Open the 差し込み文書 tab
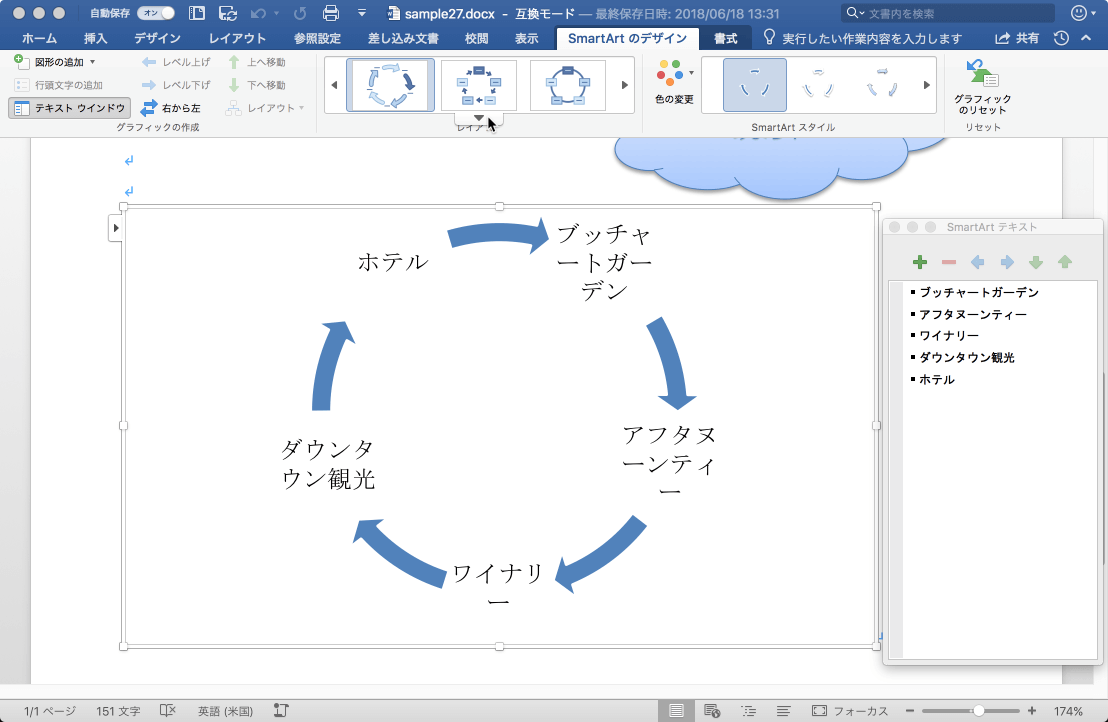Screen dimensions: 1108x722 coord(403,38)
